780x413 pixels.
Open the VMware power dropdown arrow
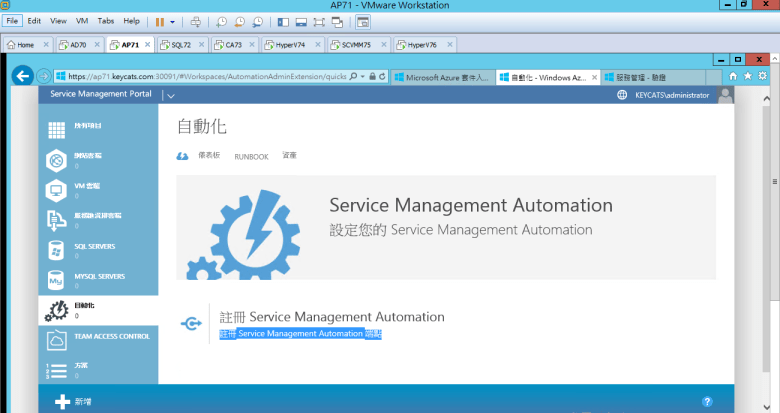[x=173, y=21]
